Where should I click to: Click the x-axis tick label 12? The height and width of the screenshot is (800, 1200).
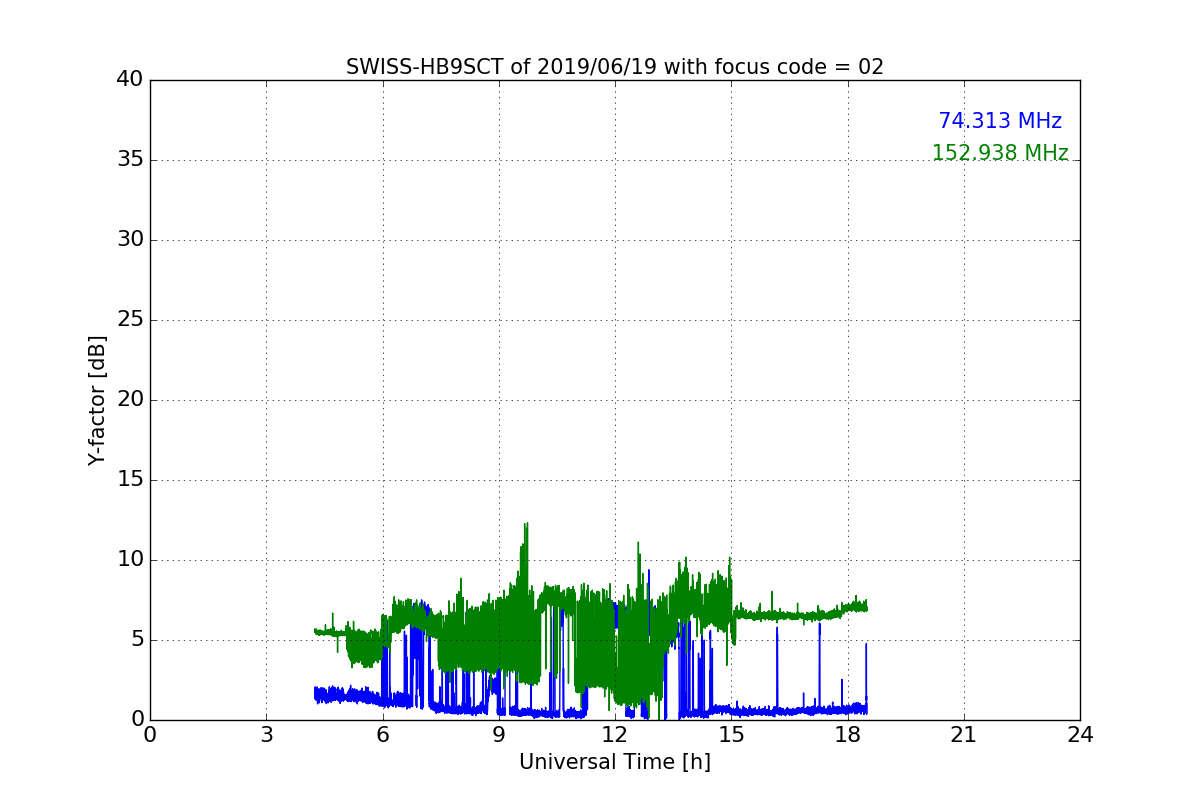click(615, 735)
